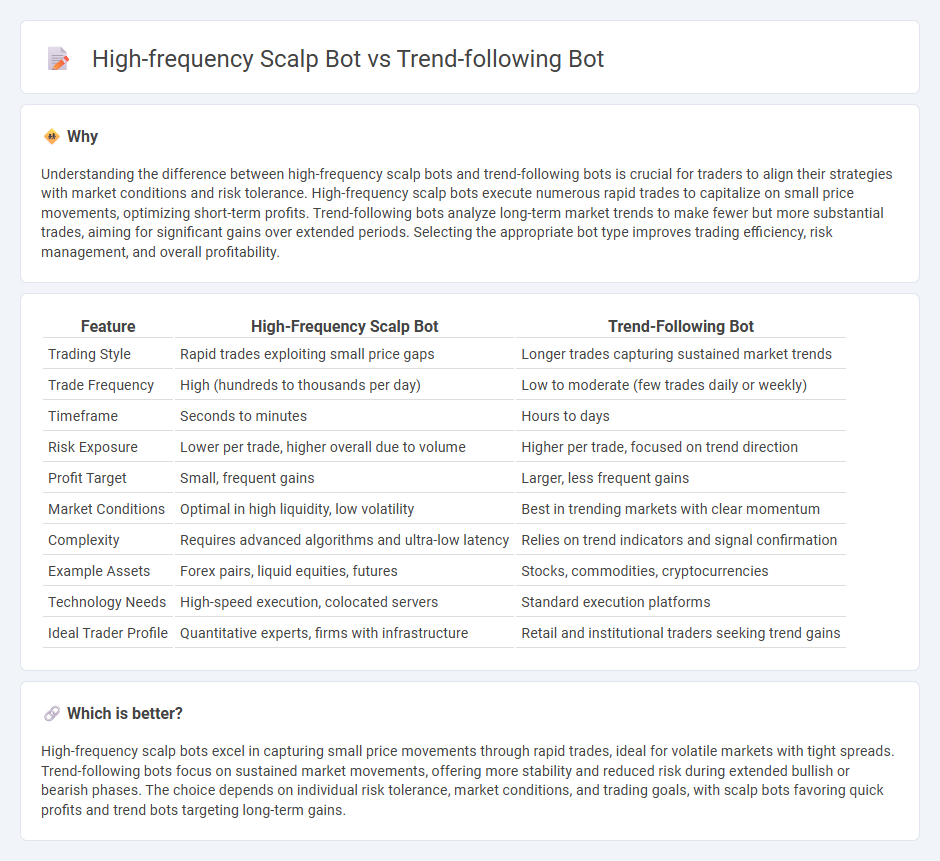Click the chain link icon beside Which is better?
This screenshot has width=940, height=861.
[52, 714]
